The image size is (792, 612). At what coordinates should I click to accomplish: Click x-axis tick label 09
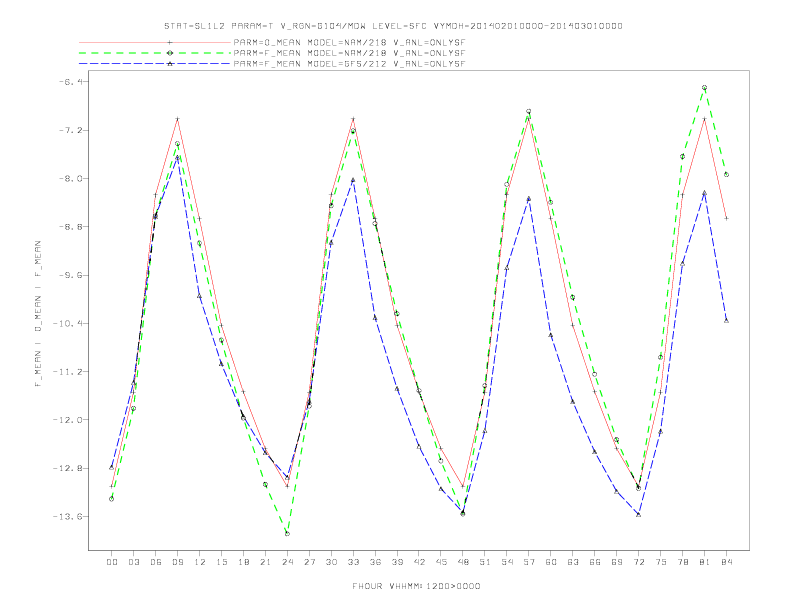177,562
